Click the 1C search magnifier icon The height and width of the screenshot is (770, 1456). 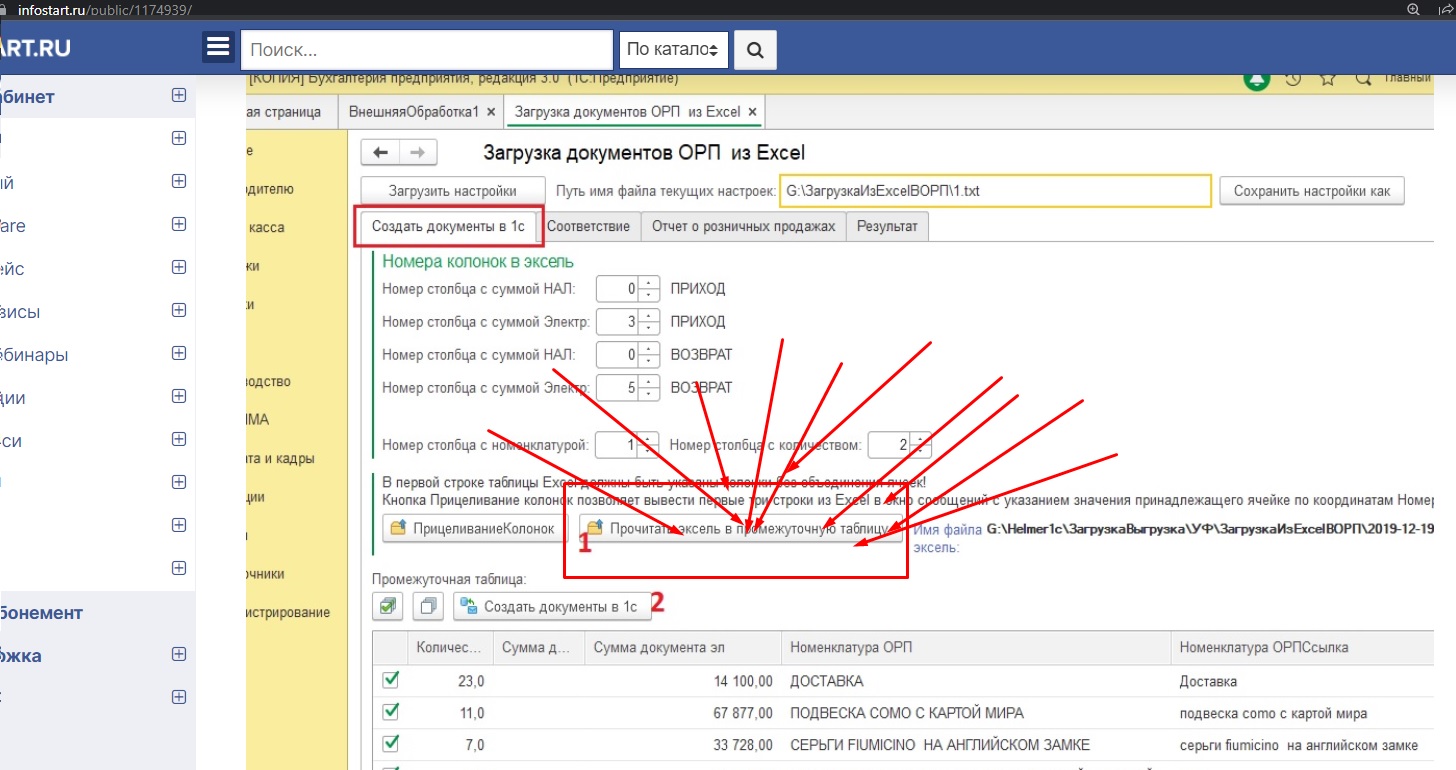[1361, 78]
